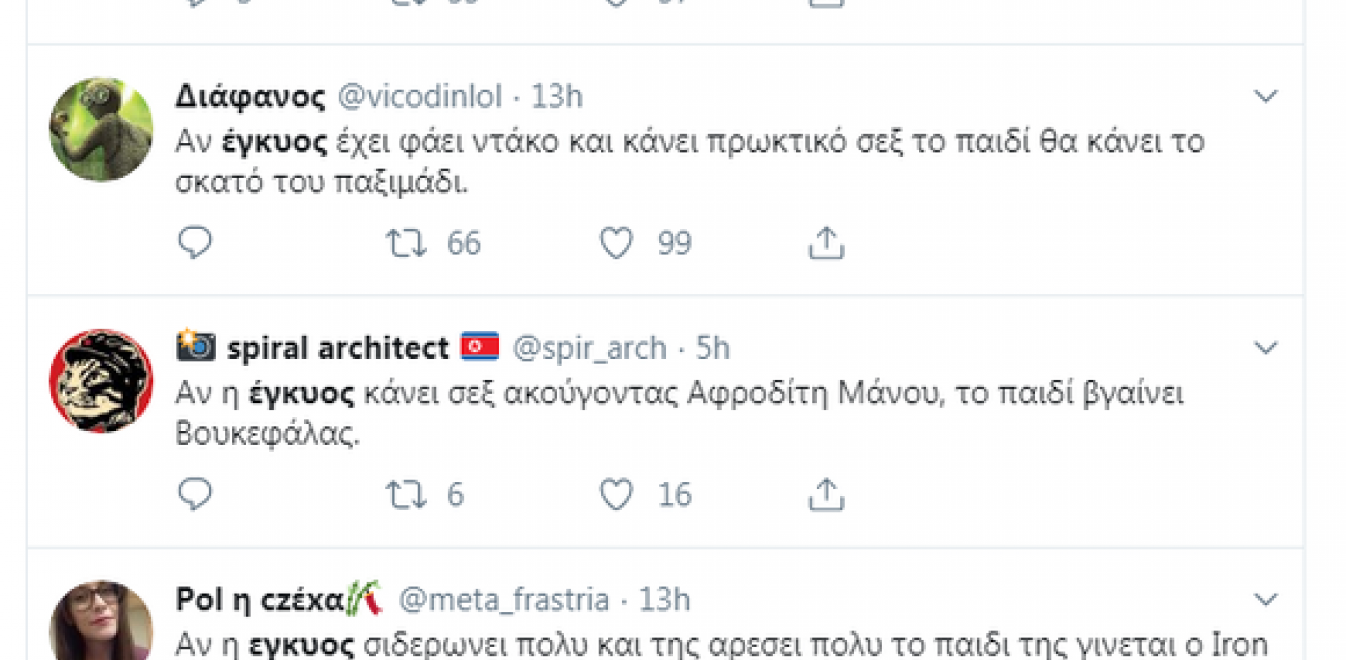The width and height of the screenshot is (1346, 660).
Task: Open the 5h timestamp on spiral architect tweet
Action: [713, 348]
